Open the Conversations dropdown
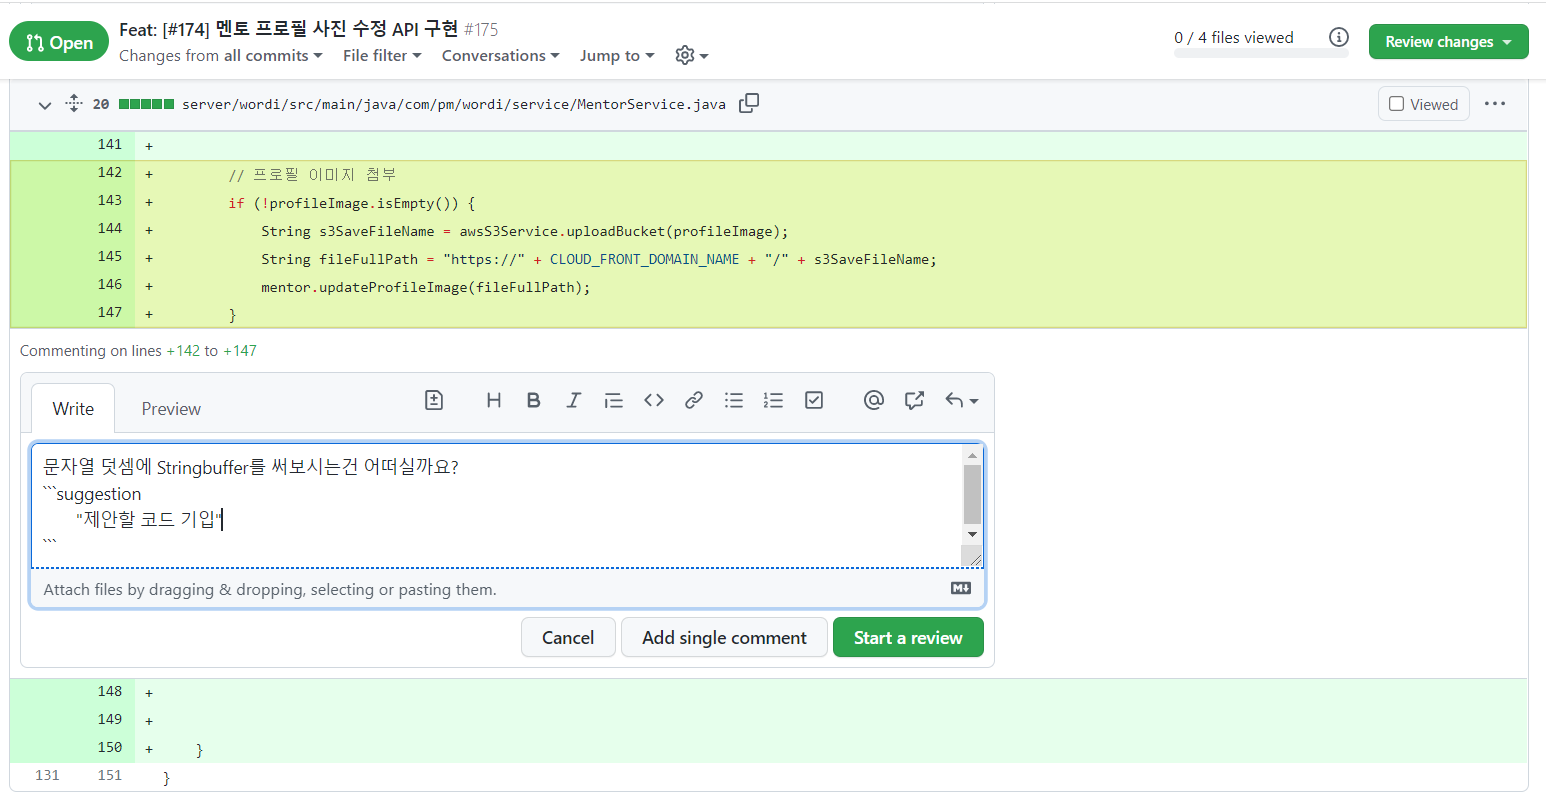This screenshot has height=808, width=1546. (500, 56)
